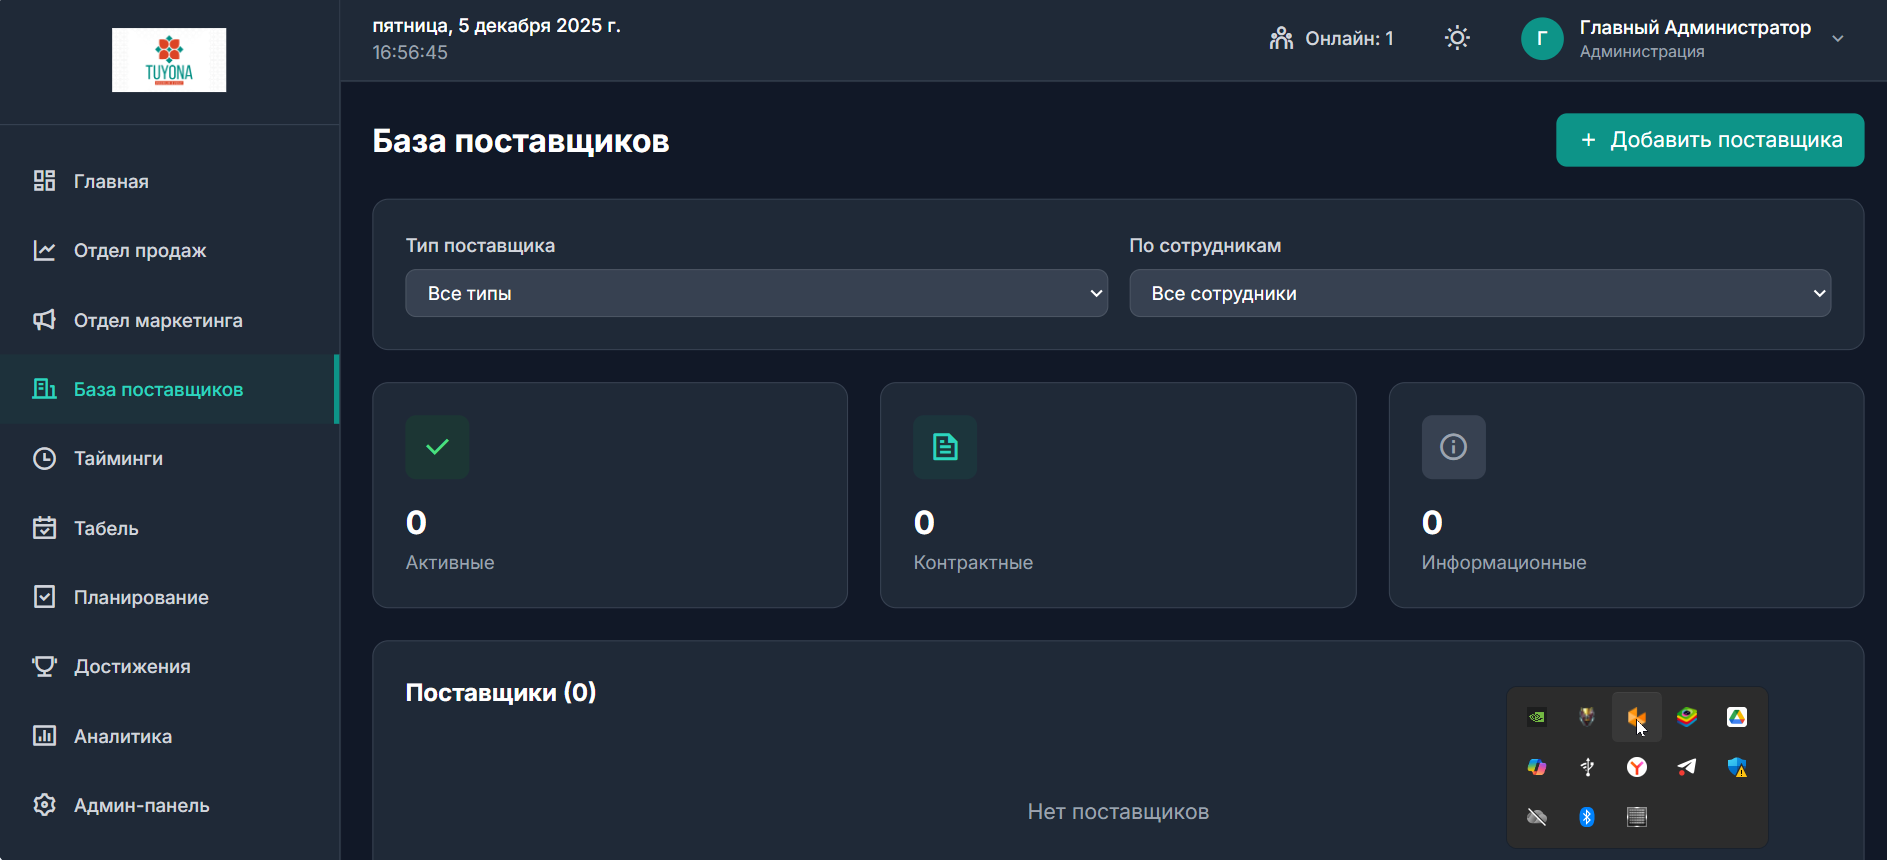Open Windows Security shield tray icon
The image size is (1887, 860).
point(1737,767)
